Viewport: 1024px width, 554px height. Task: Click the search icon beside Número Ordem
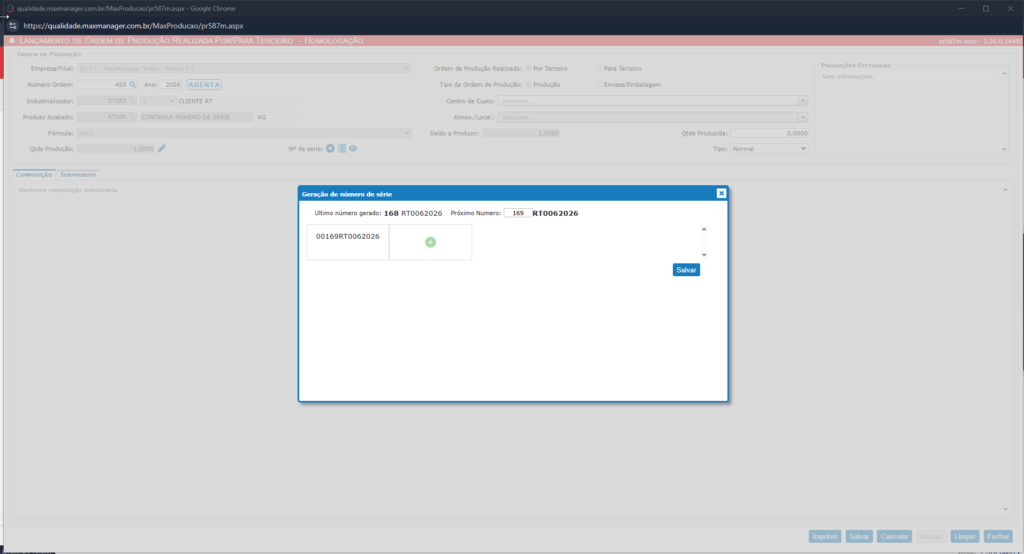[x=132, y=85]
